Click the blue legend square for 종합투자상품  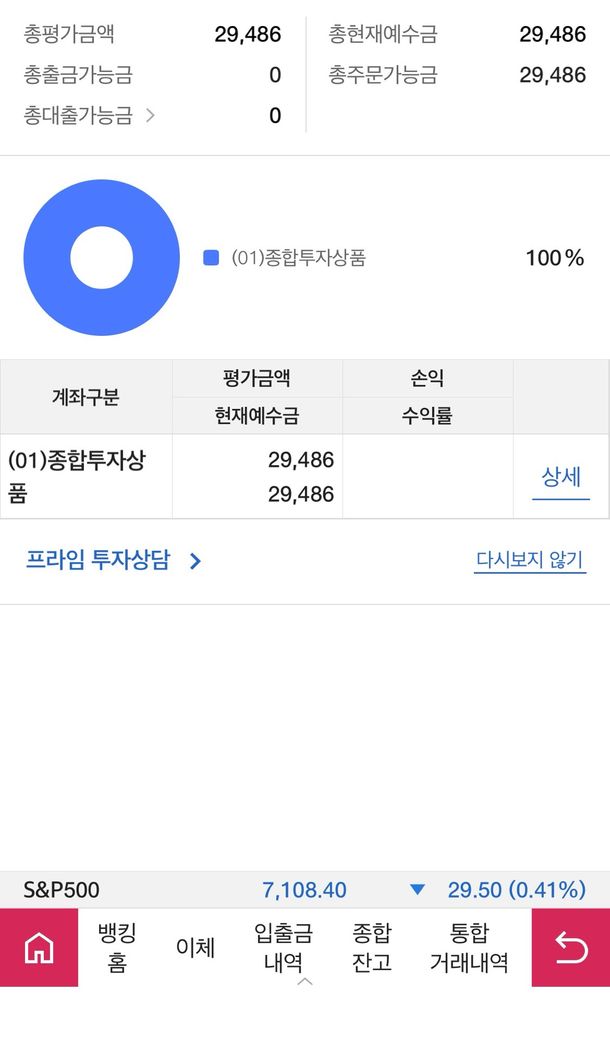[211, 258]
